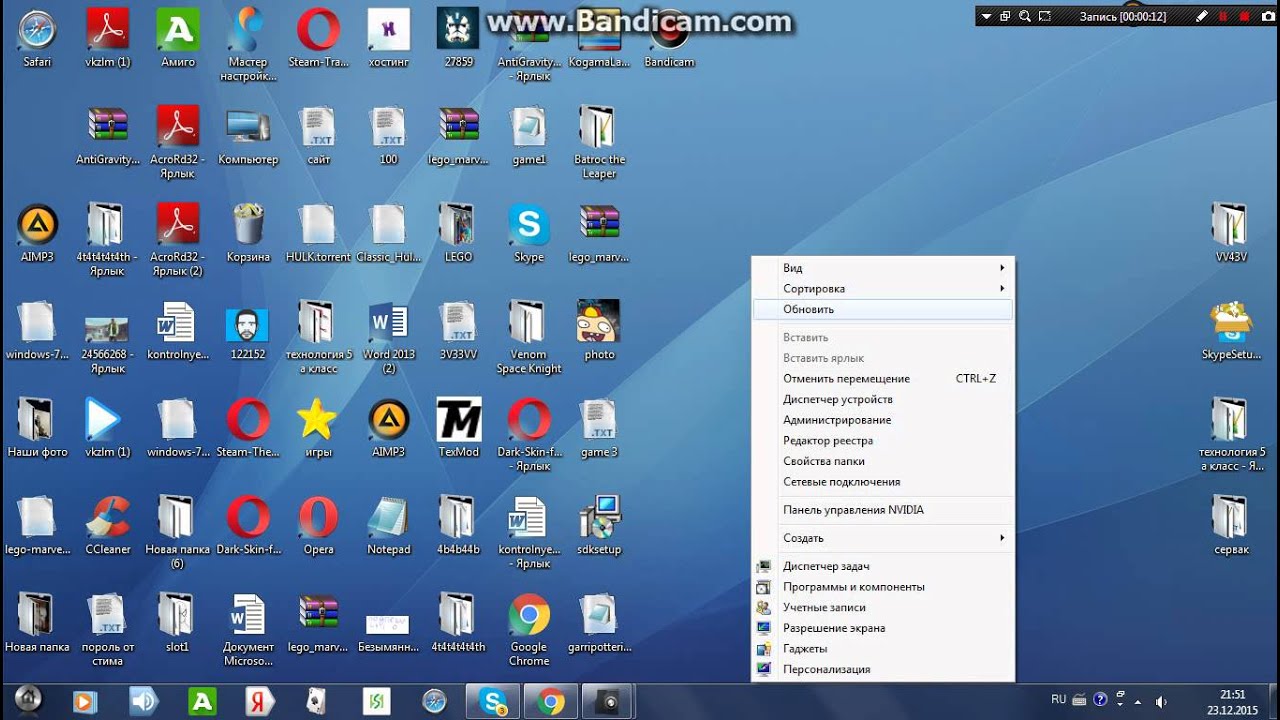Expand the Сортировка submenu
1280x720 pixels.
click(883, 289)
